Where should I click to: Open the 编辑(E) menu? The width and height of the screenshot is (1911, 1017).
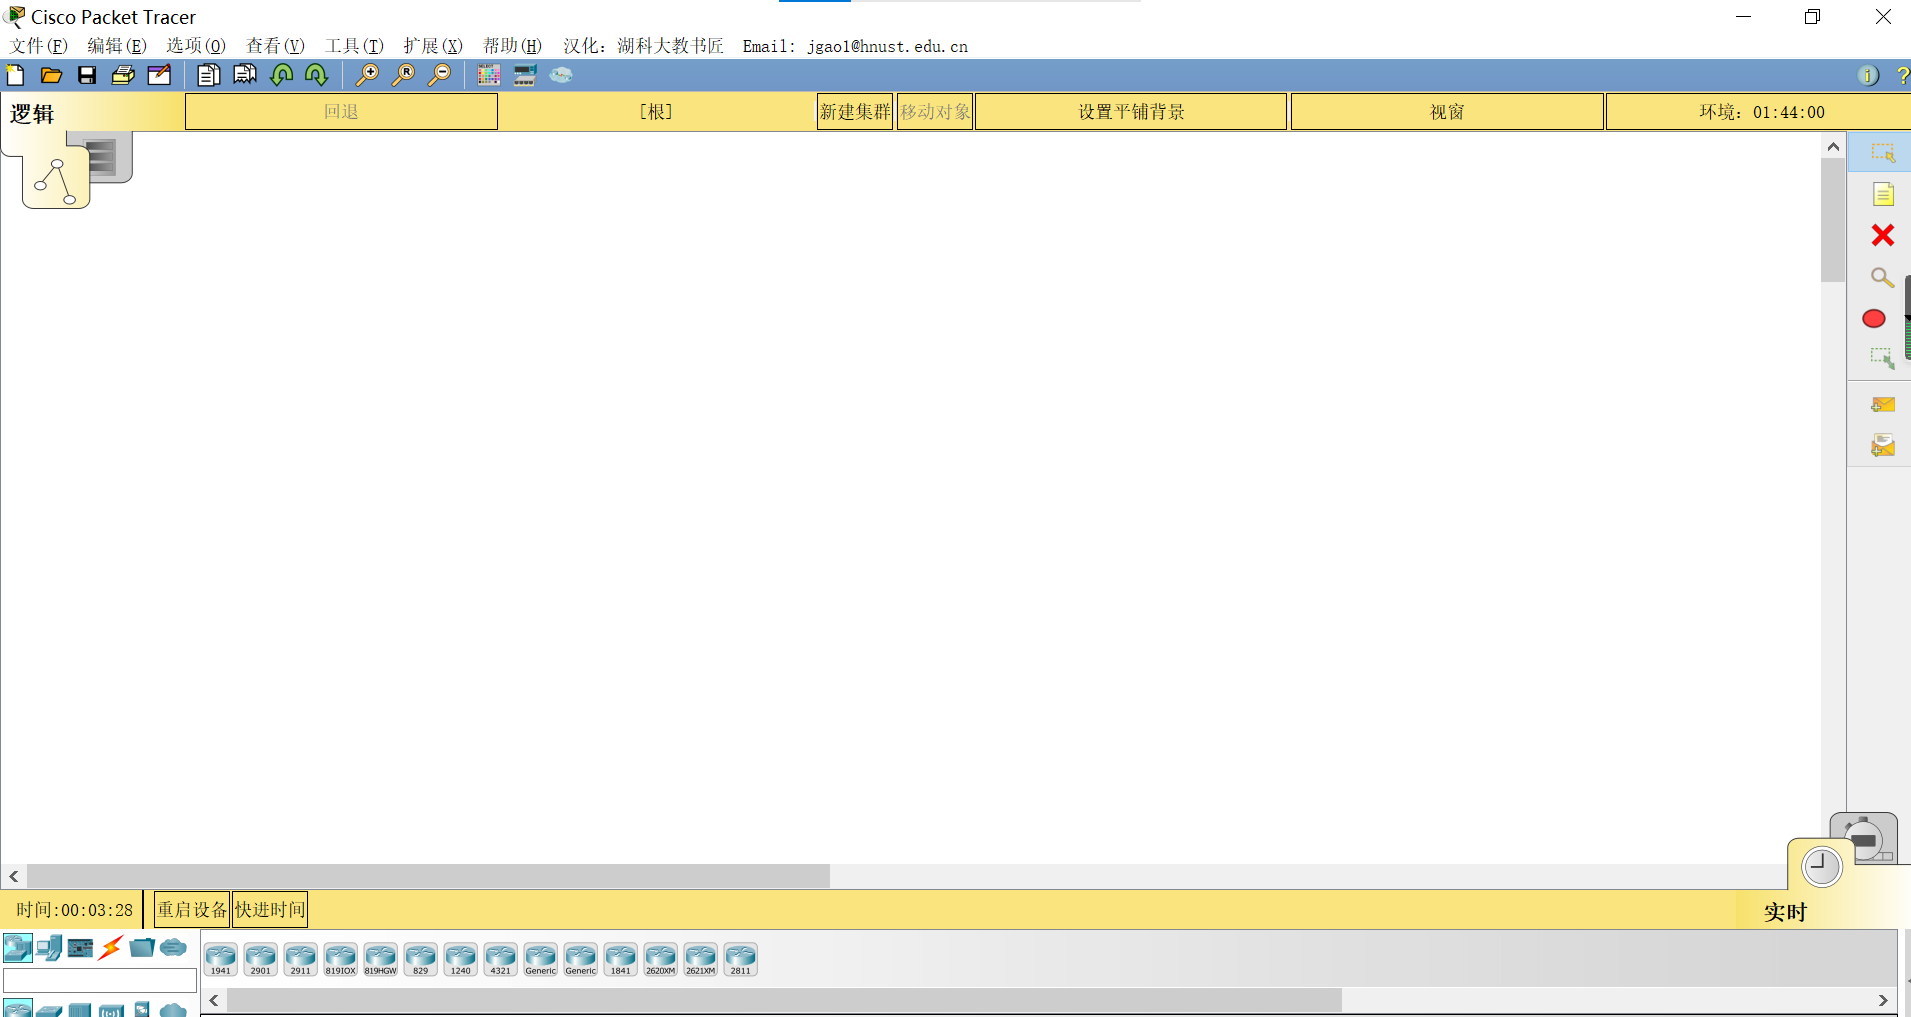pyautogui.click(x=117, y=46)
